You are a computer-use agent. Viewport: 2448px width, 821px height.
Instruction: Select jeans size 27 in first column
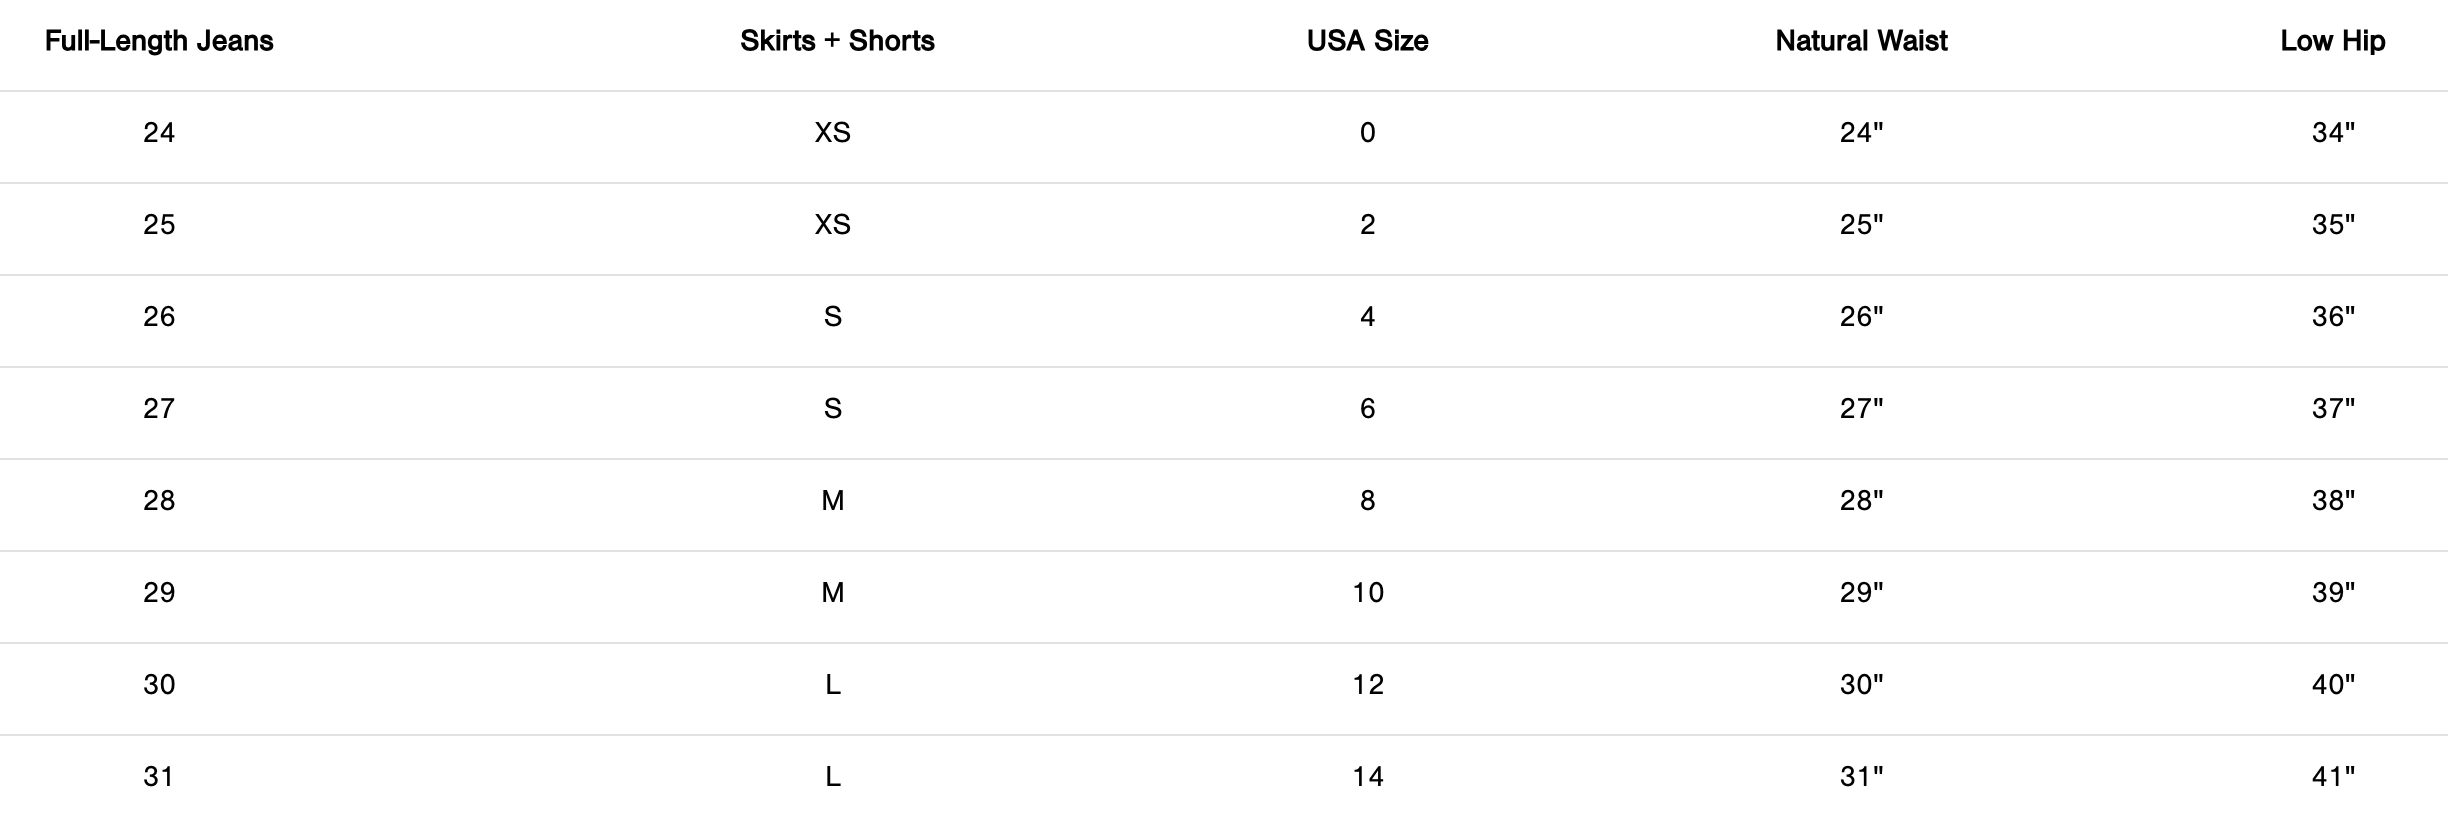coord(159,409)
